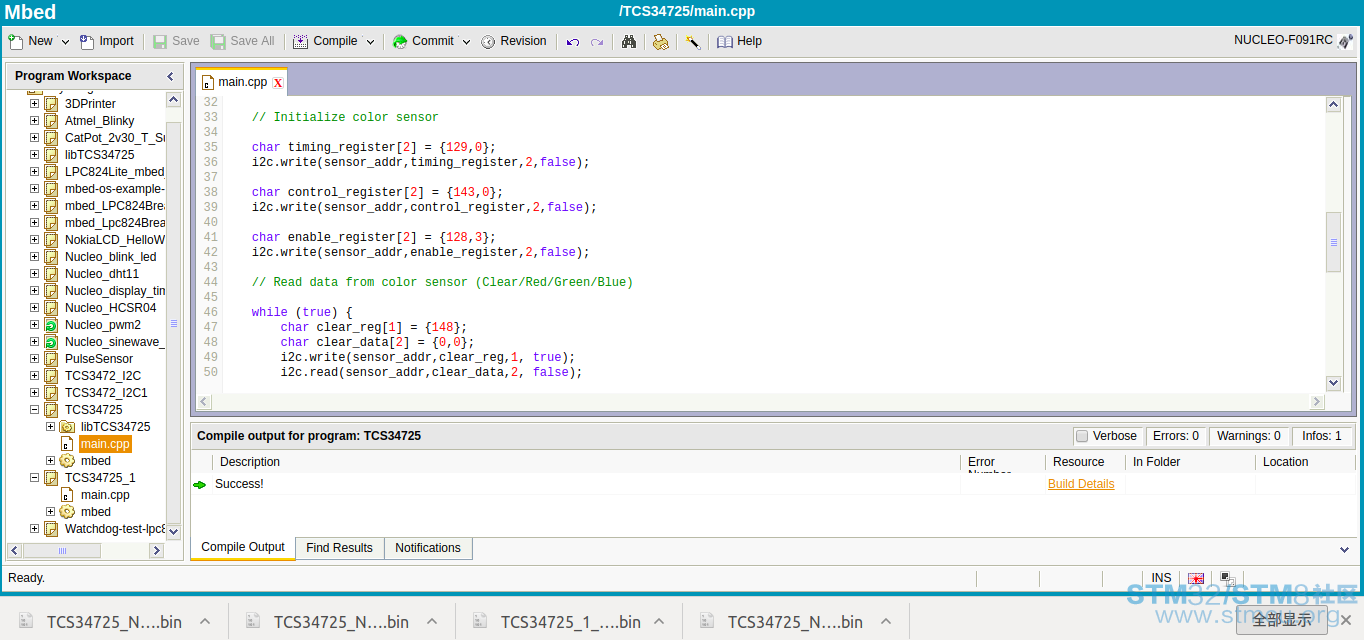Close the main.cpp editor tab
This screenshot has width=1364, height=640.
point(278,83)
